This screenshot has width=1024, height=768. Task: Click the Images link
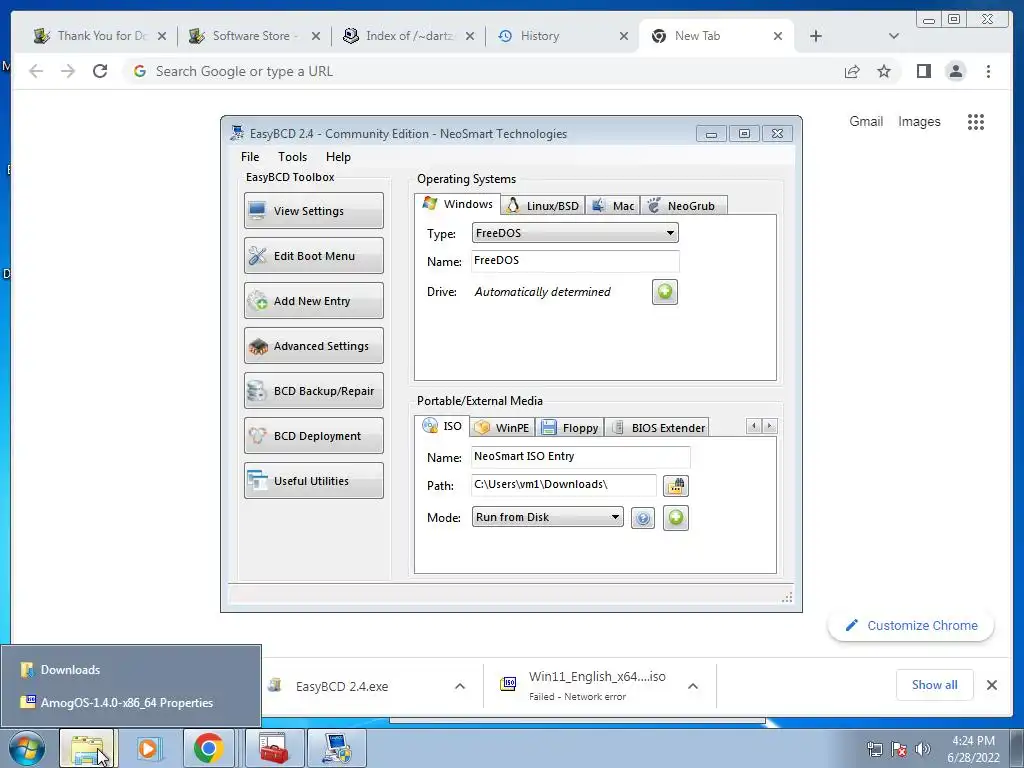click(x=919, y=121)
